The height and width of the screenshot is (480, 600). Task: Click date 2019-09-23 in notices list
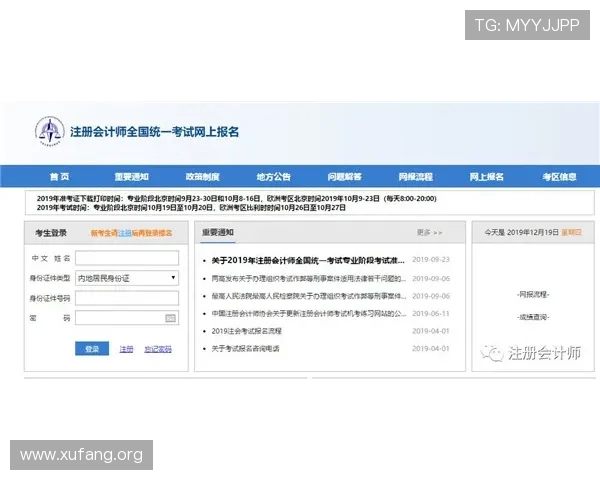tap(431, 260)
